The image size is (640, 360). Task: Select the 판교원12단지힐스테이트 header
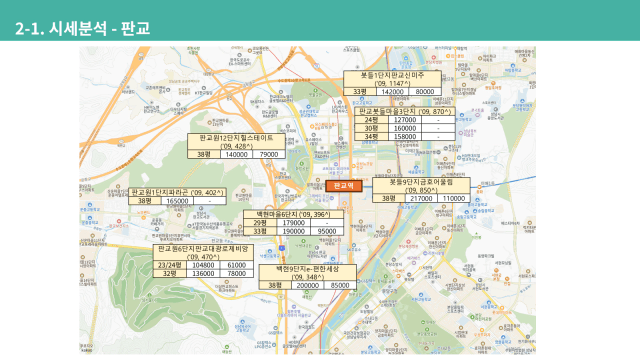236,142
